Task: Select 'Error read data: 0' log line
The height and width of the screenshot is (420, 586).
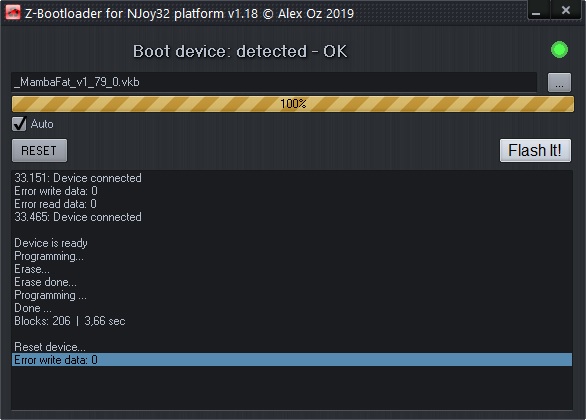Action: [55, 204]
